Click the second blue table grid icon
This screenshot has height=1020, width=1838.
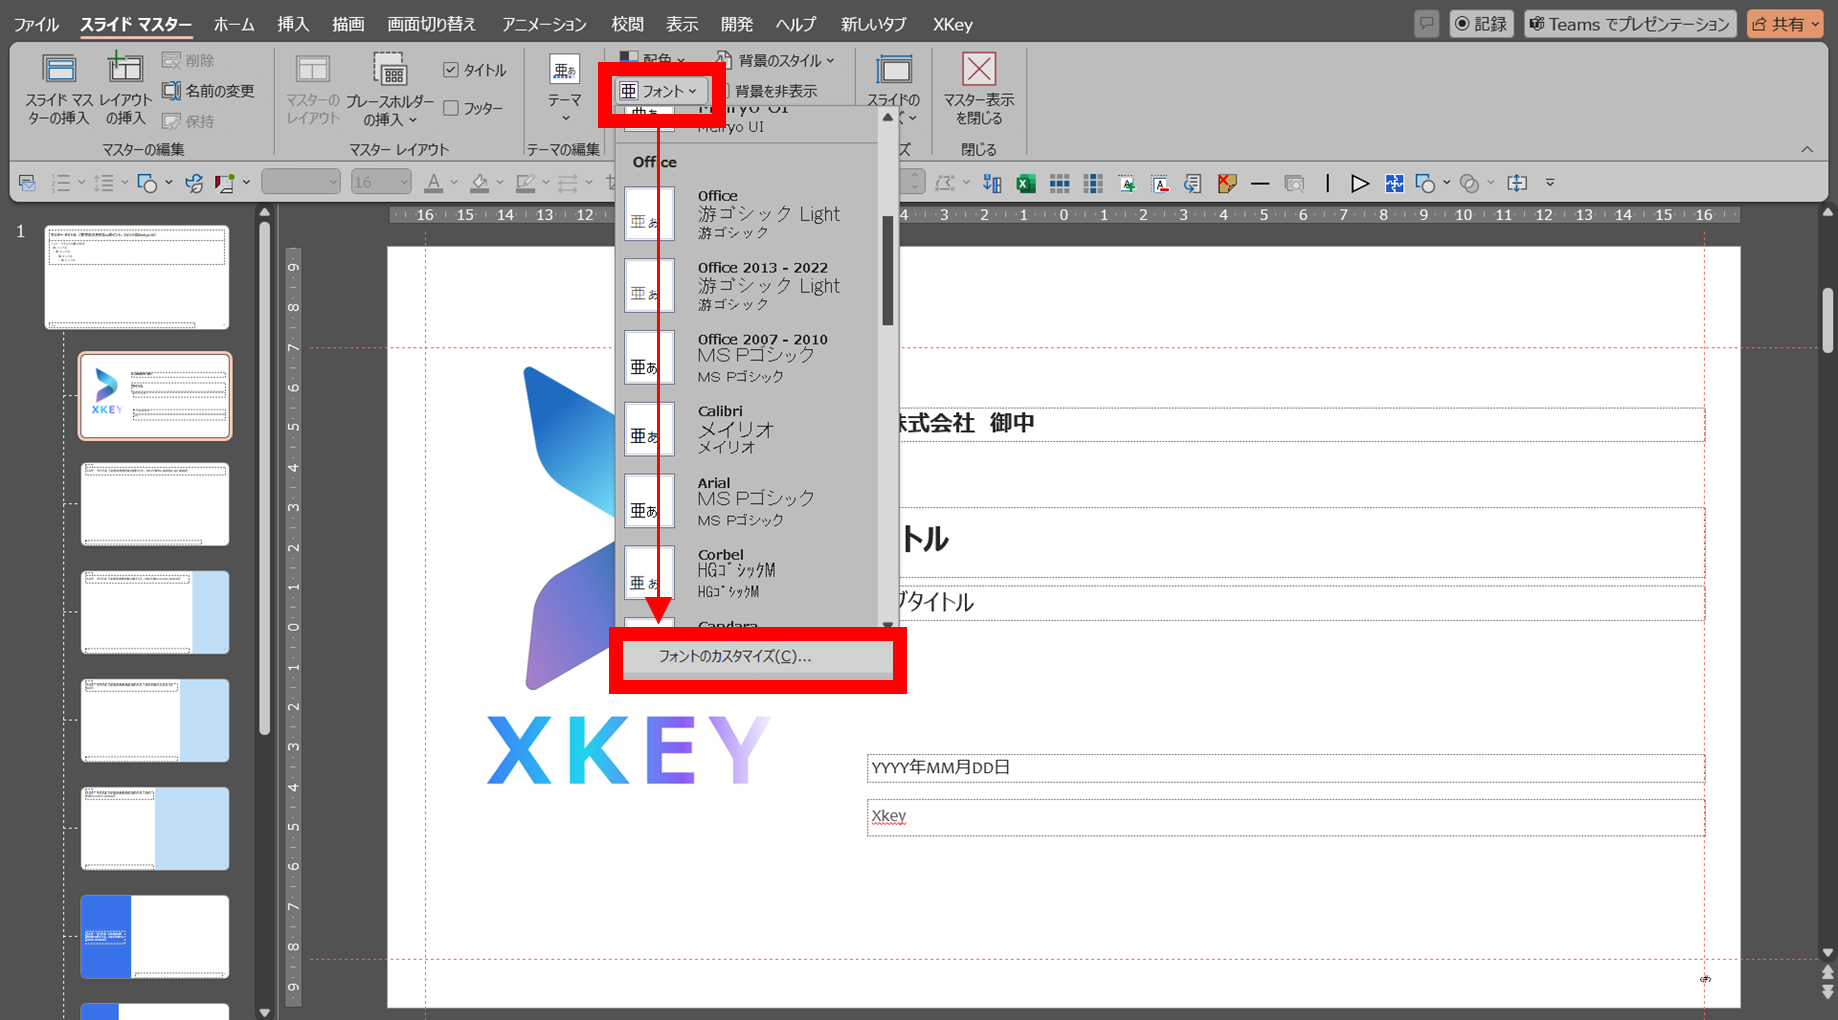click(x=1093, y=183)
